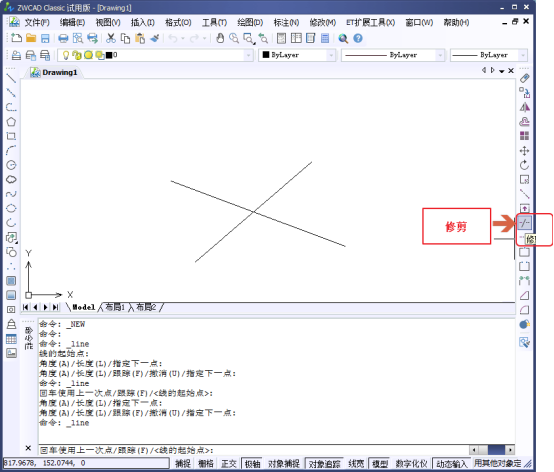554x472 pixels.
Task: Switch to the 布局1 layout tab
Action: (115, 307)
